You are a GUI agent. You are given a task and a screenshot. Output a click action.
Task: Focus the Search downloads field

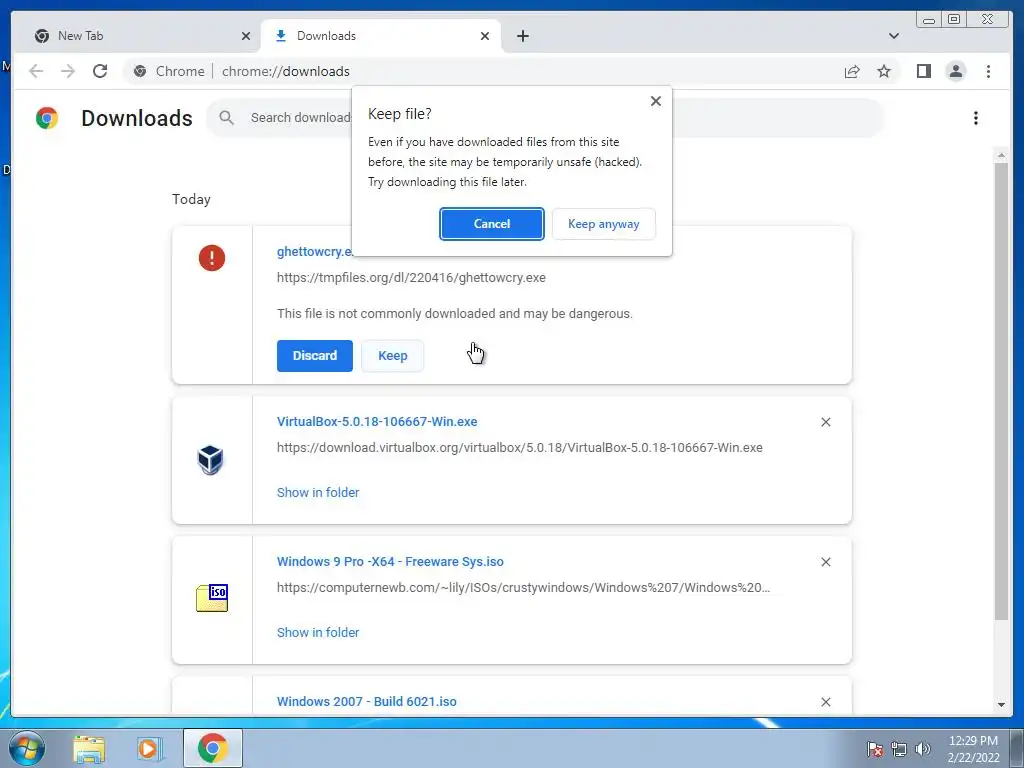point(545,118)
